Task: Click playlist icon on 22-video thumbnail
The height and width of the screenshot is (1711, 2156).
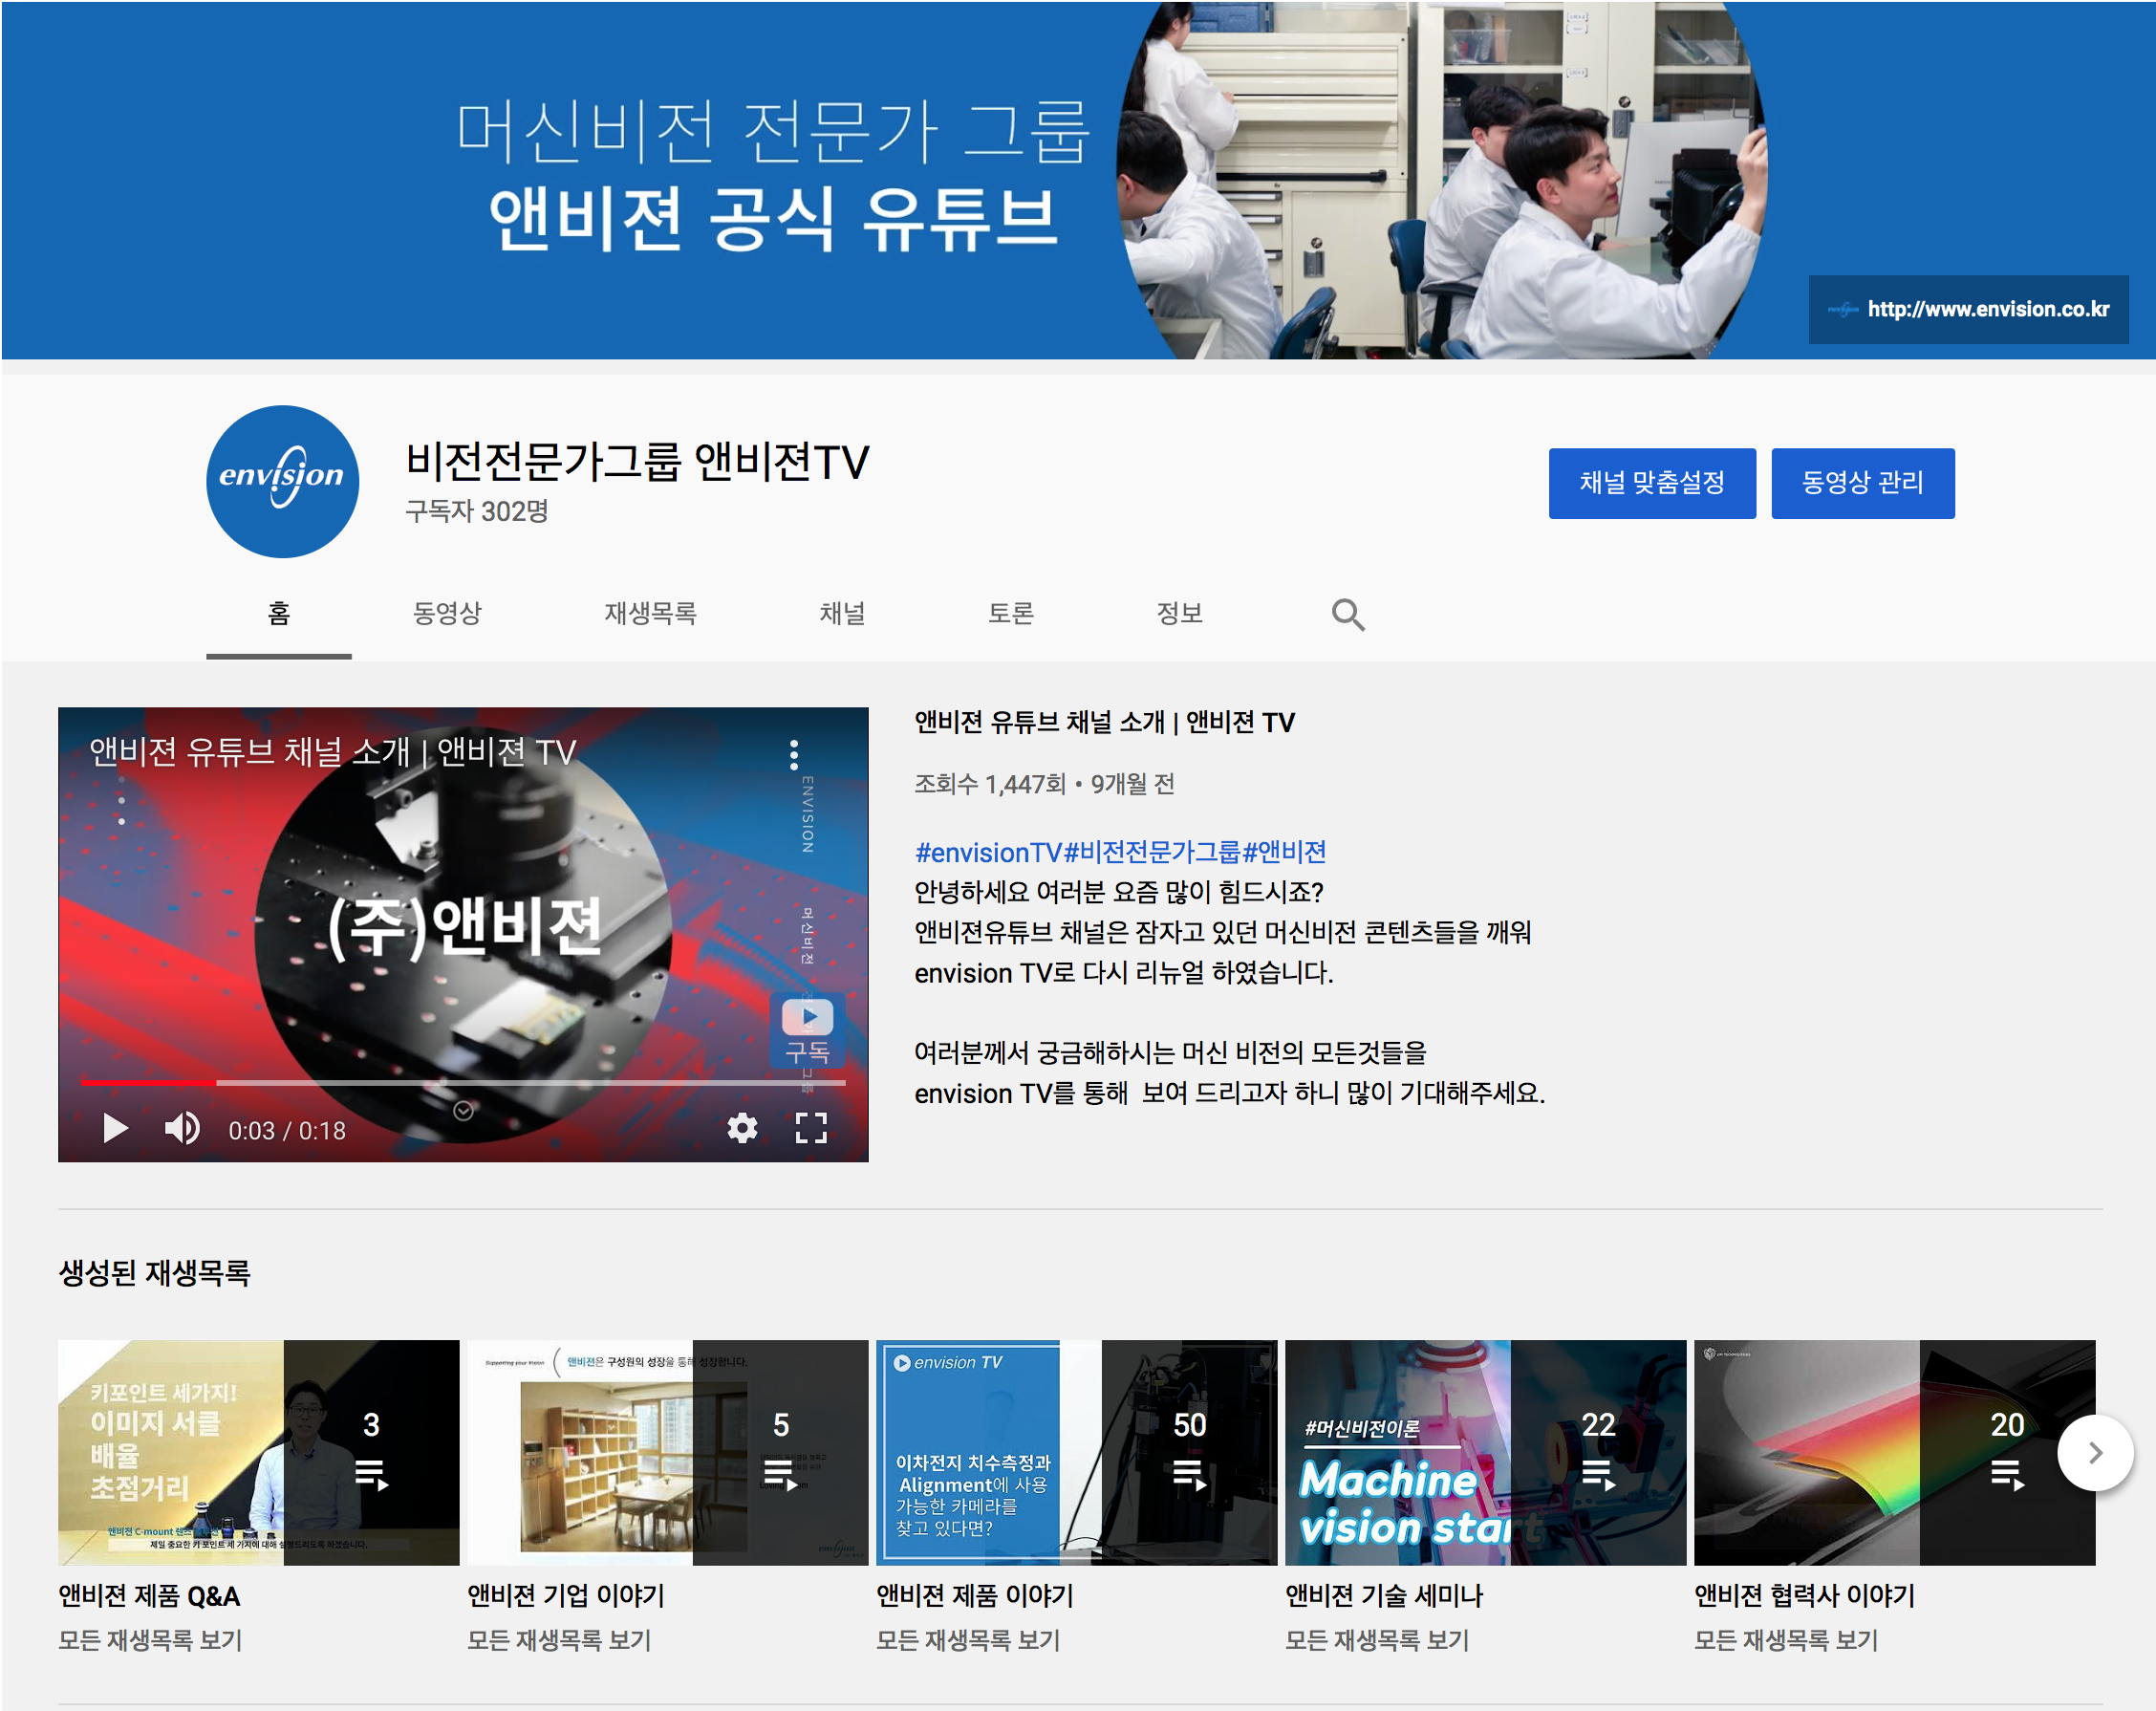Action: point(1599,1475)
